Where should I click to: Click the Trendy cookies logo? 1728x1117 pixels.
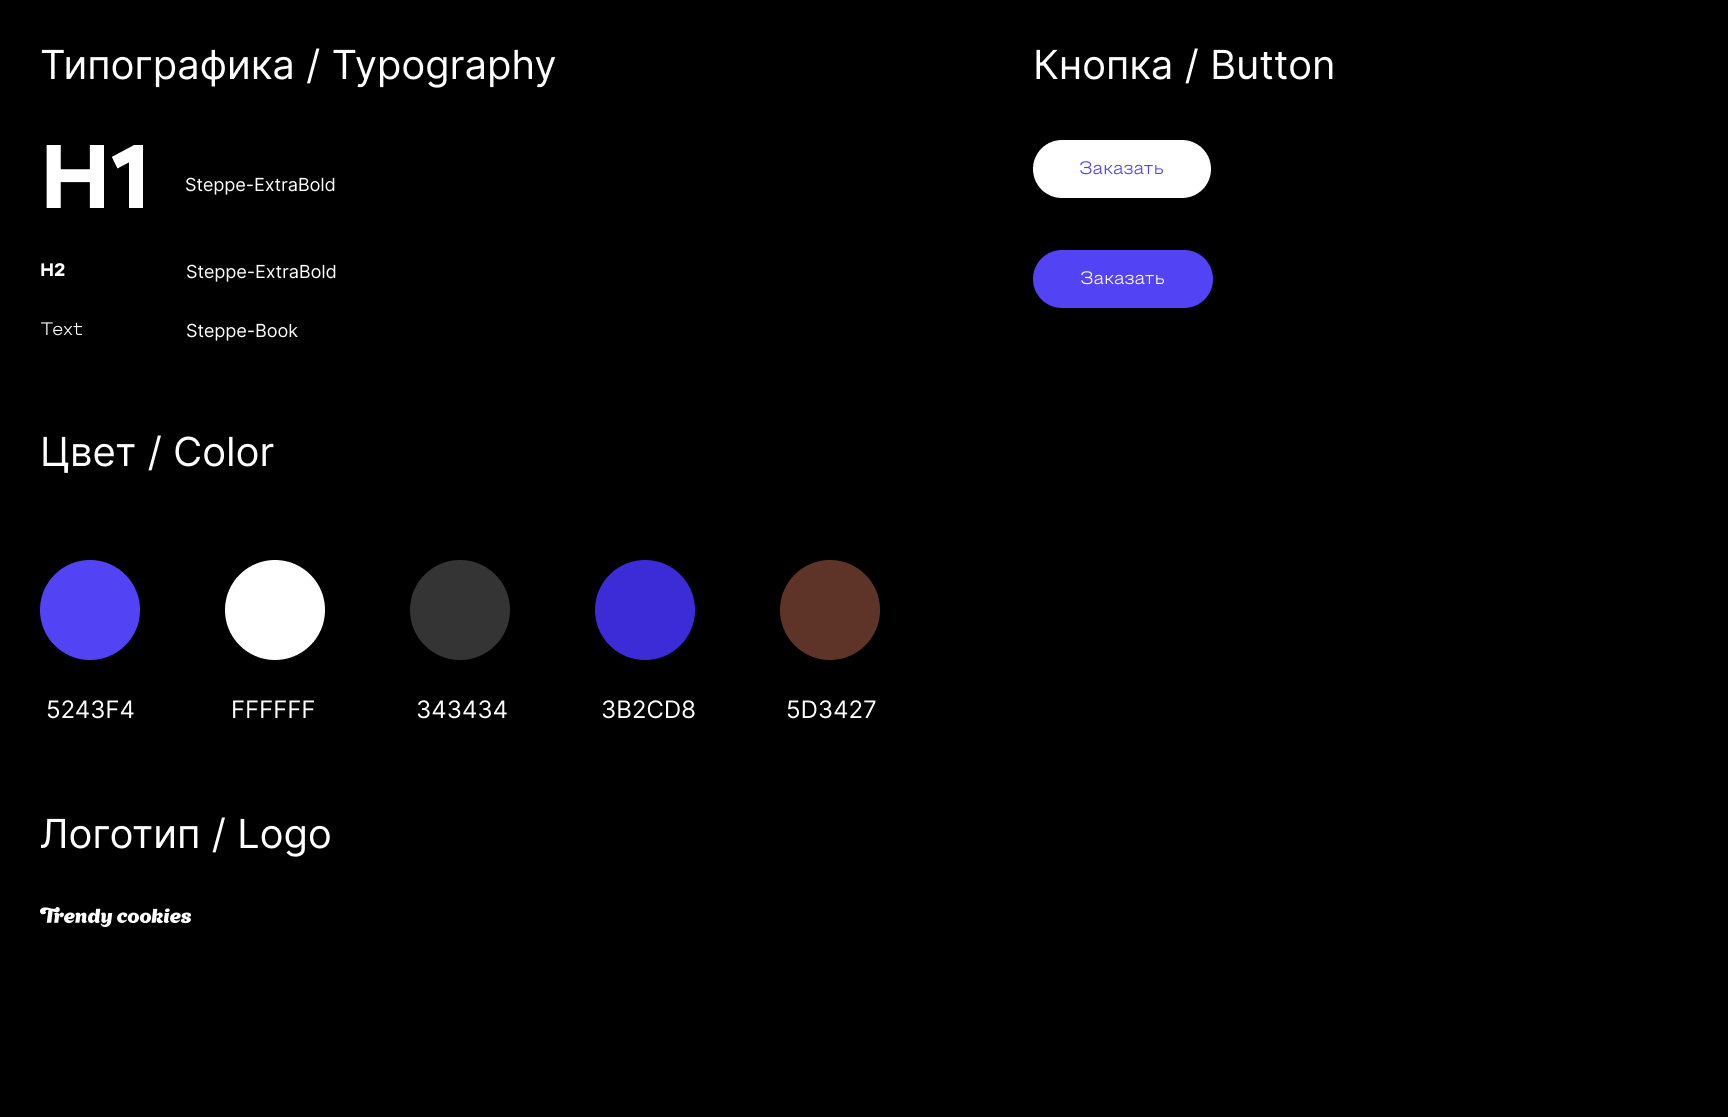[116, 916]
